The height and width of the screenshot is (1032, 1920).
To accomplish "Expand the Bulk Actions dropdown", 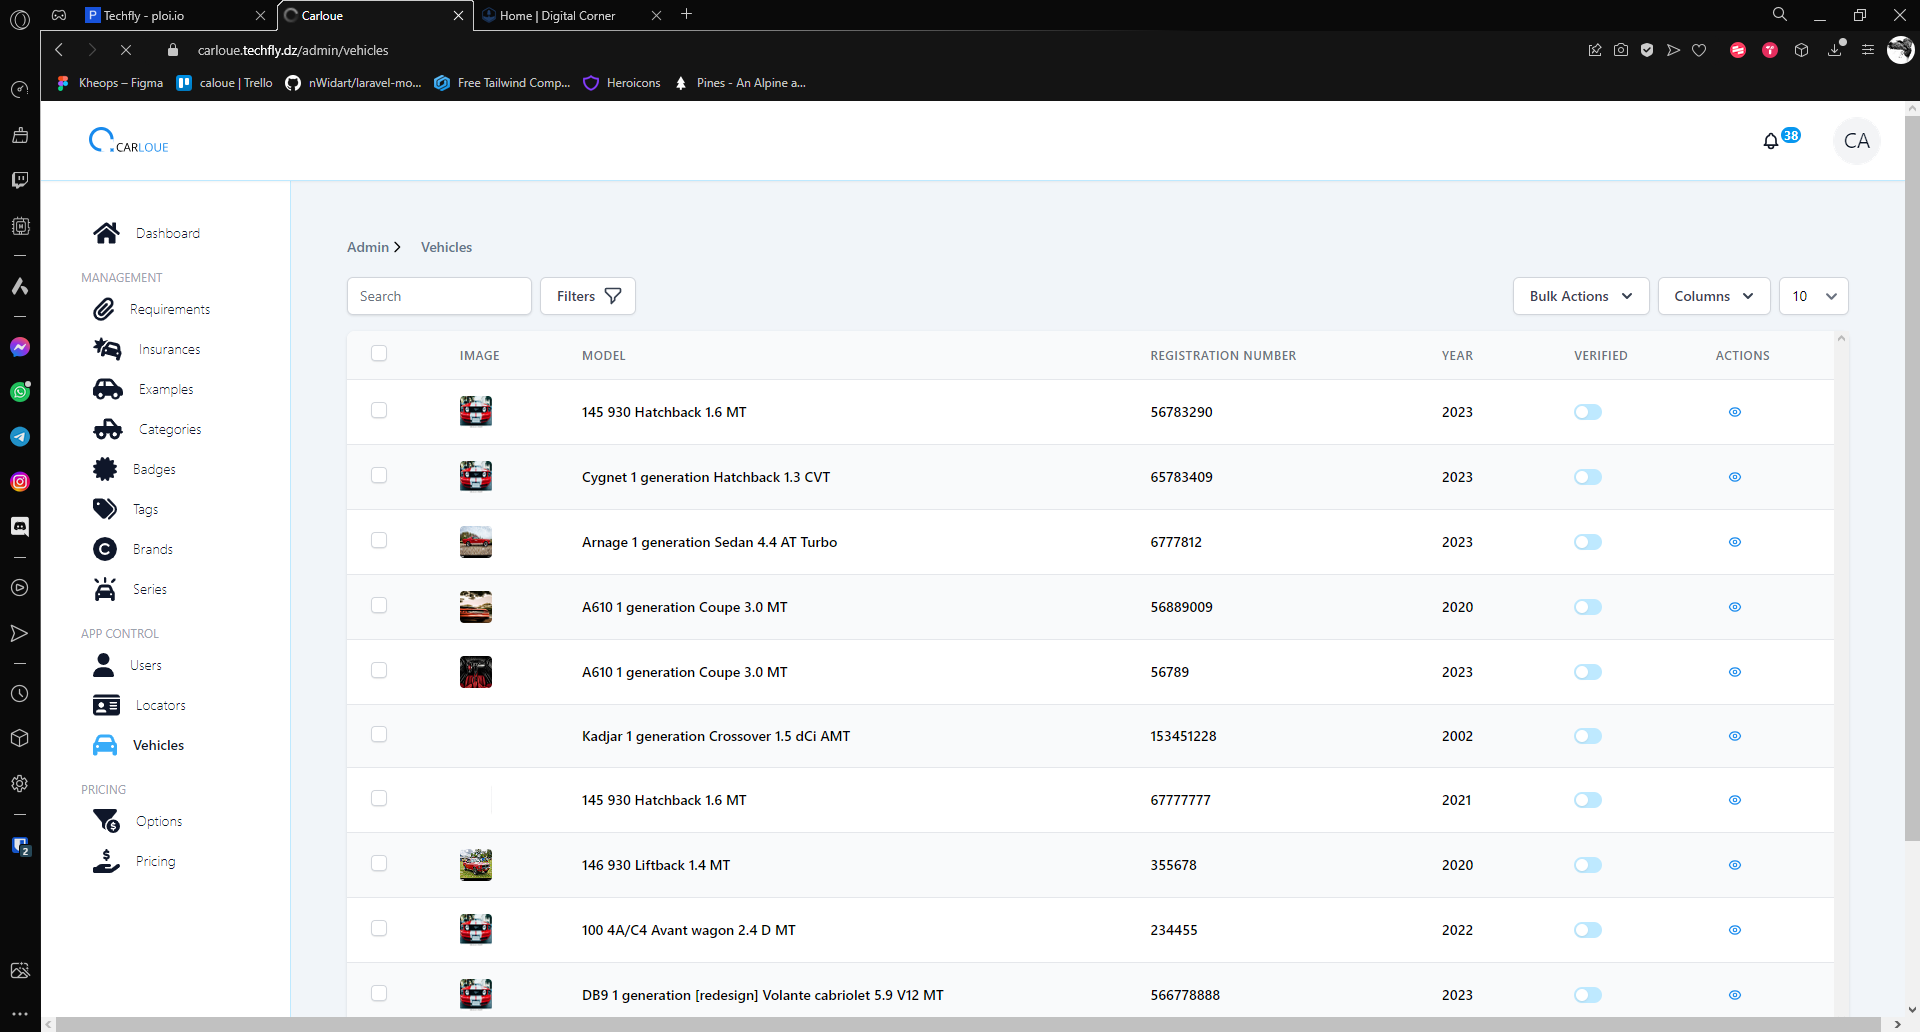I will click(1580, 296).
